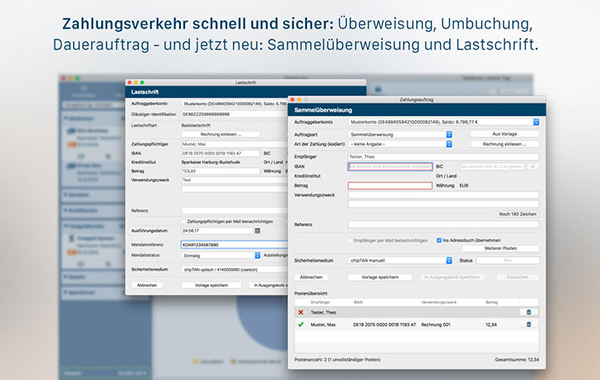
Task: Click 'Postenanzahl: 2' status text
Action: [337, 360]
